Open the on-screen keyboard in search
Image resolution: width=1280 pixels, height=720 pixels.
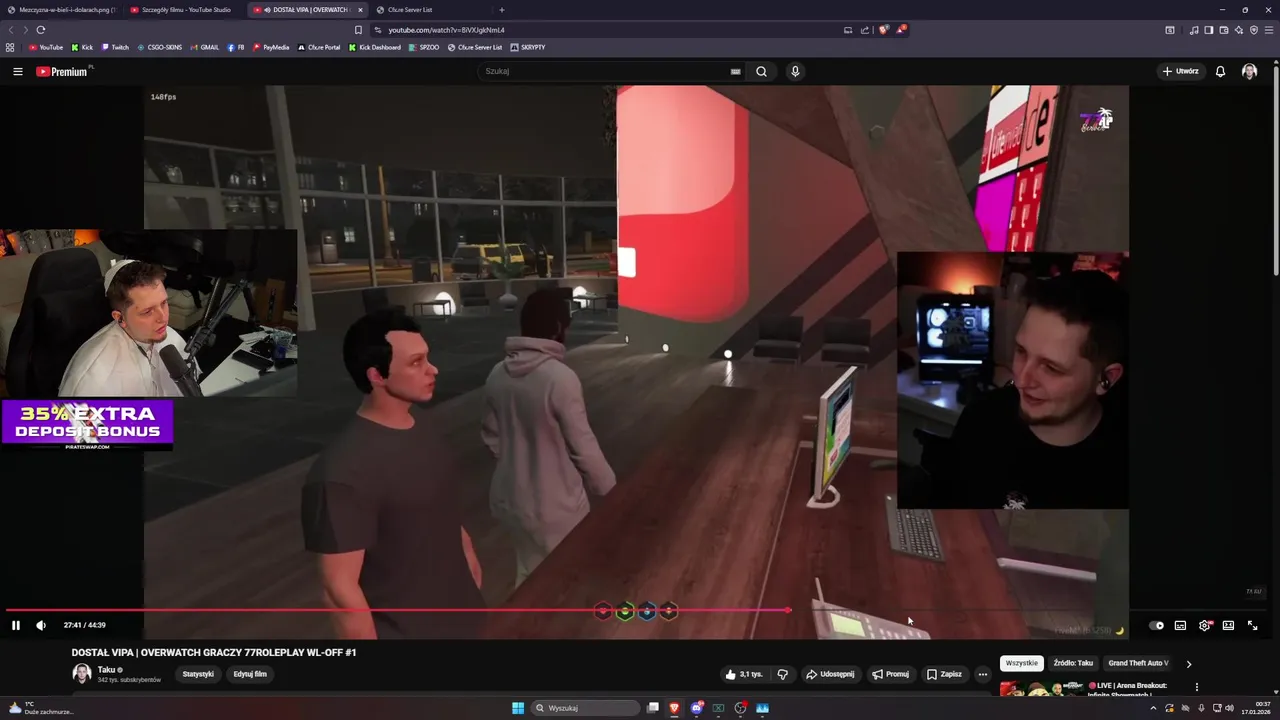pos(735,71)
